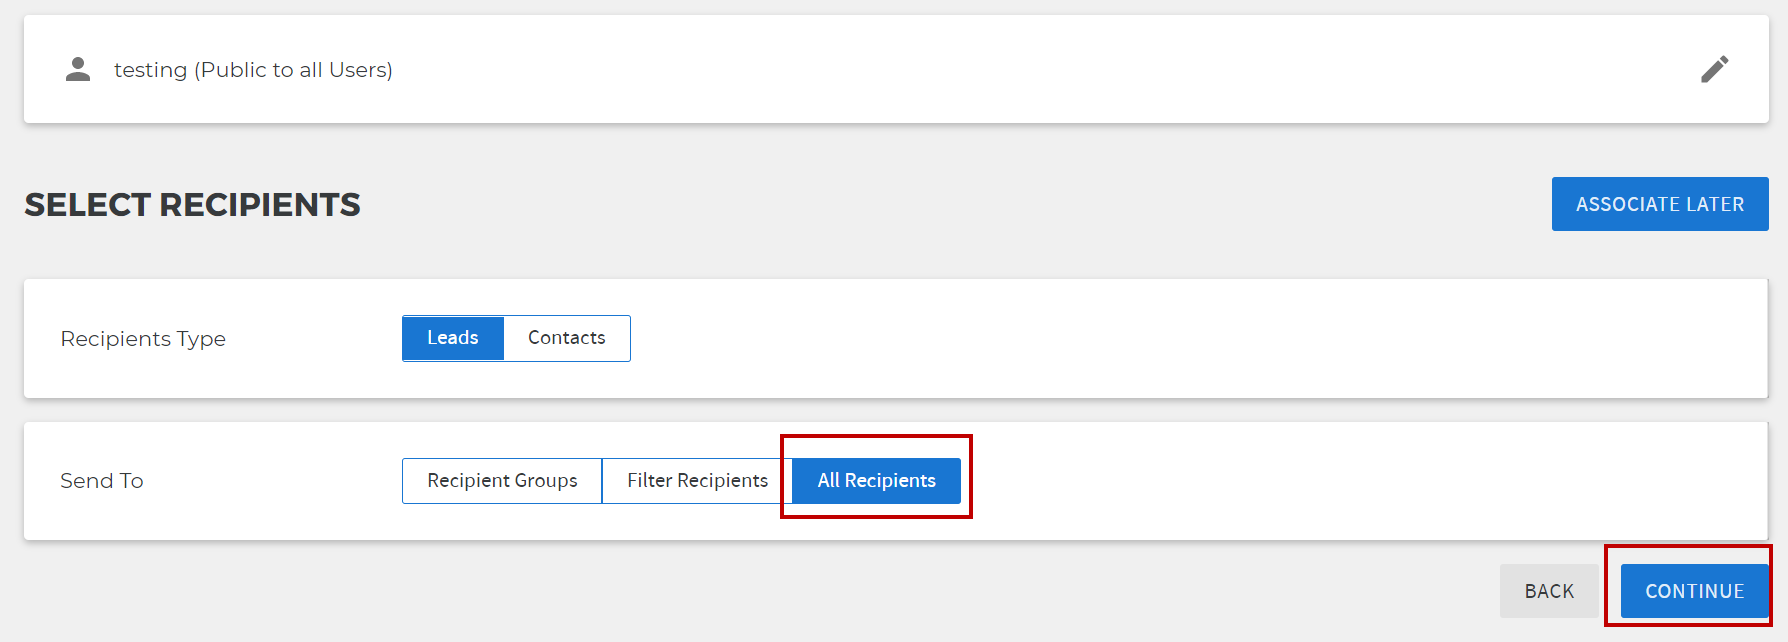The height and width of the screenshot is (642, 1788).
Task: Click the Recipients Type label
Action: (143, 339)
